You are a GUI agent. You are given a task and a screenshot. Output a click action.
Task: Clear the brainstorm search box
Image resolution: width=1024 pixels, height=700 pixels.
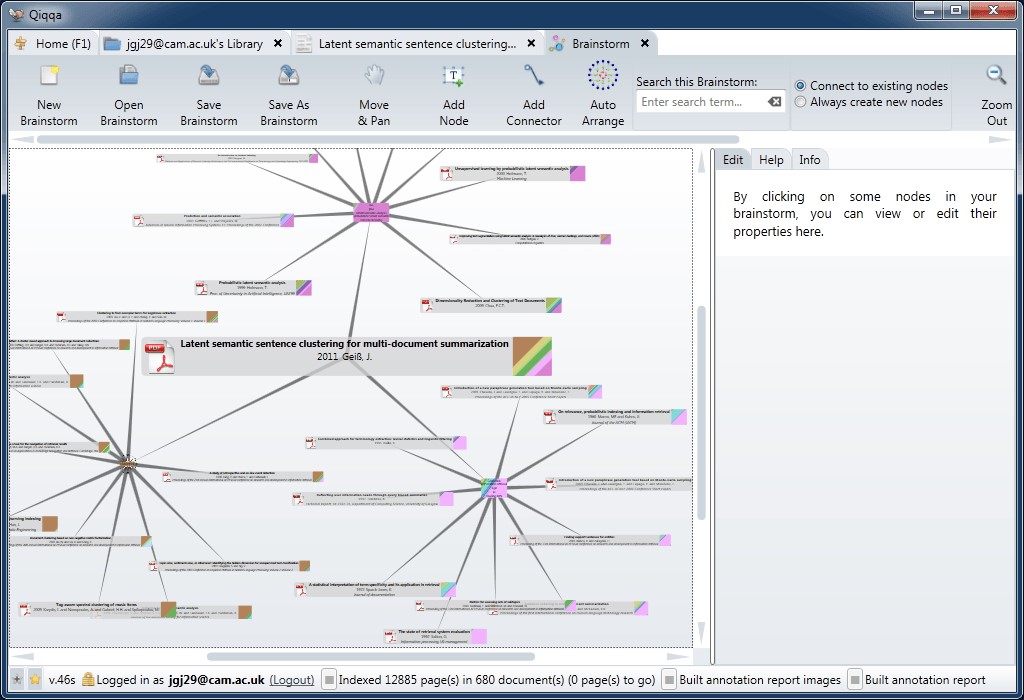coord(774,102)
